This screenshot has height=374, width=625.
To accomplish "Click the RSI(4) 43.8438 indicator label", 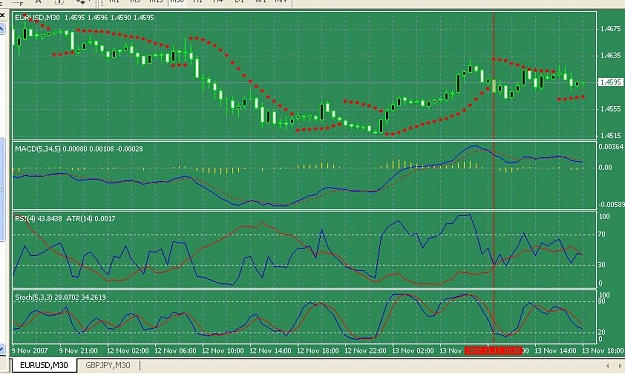I will [38, 218].
